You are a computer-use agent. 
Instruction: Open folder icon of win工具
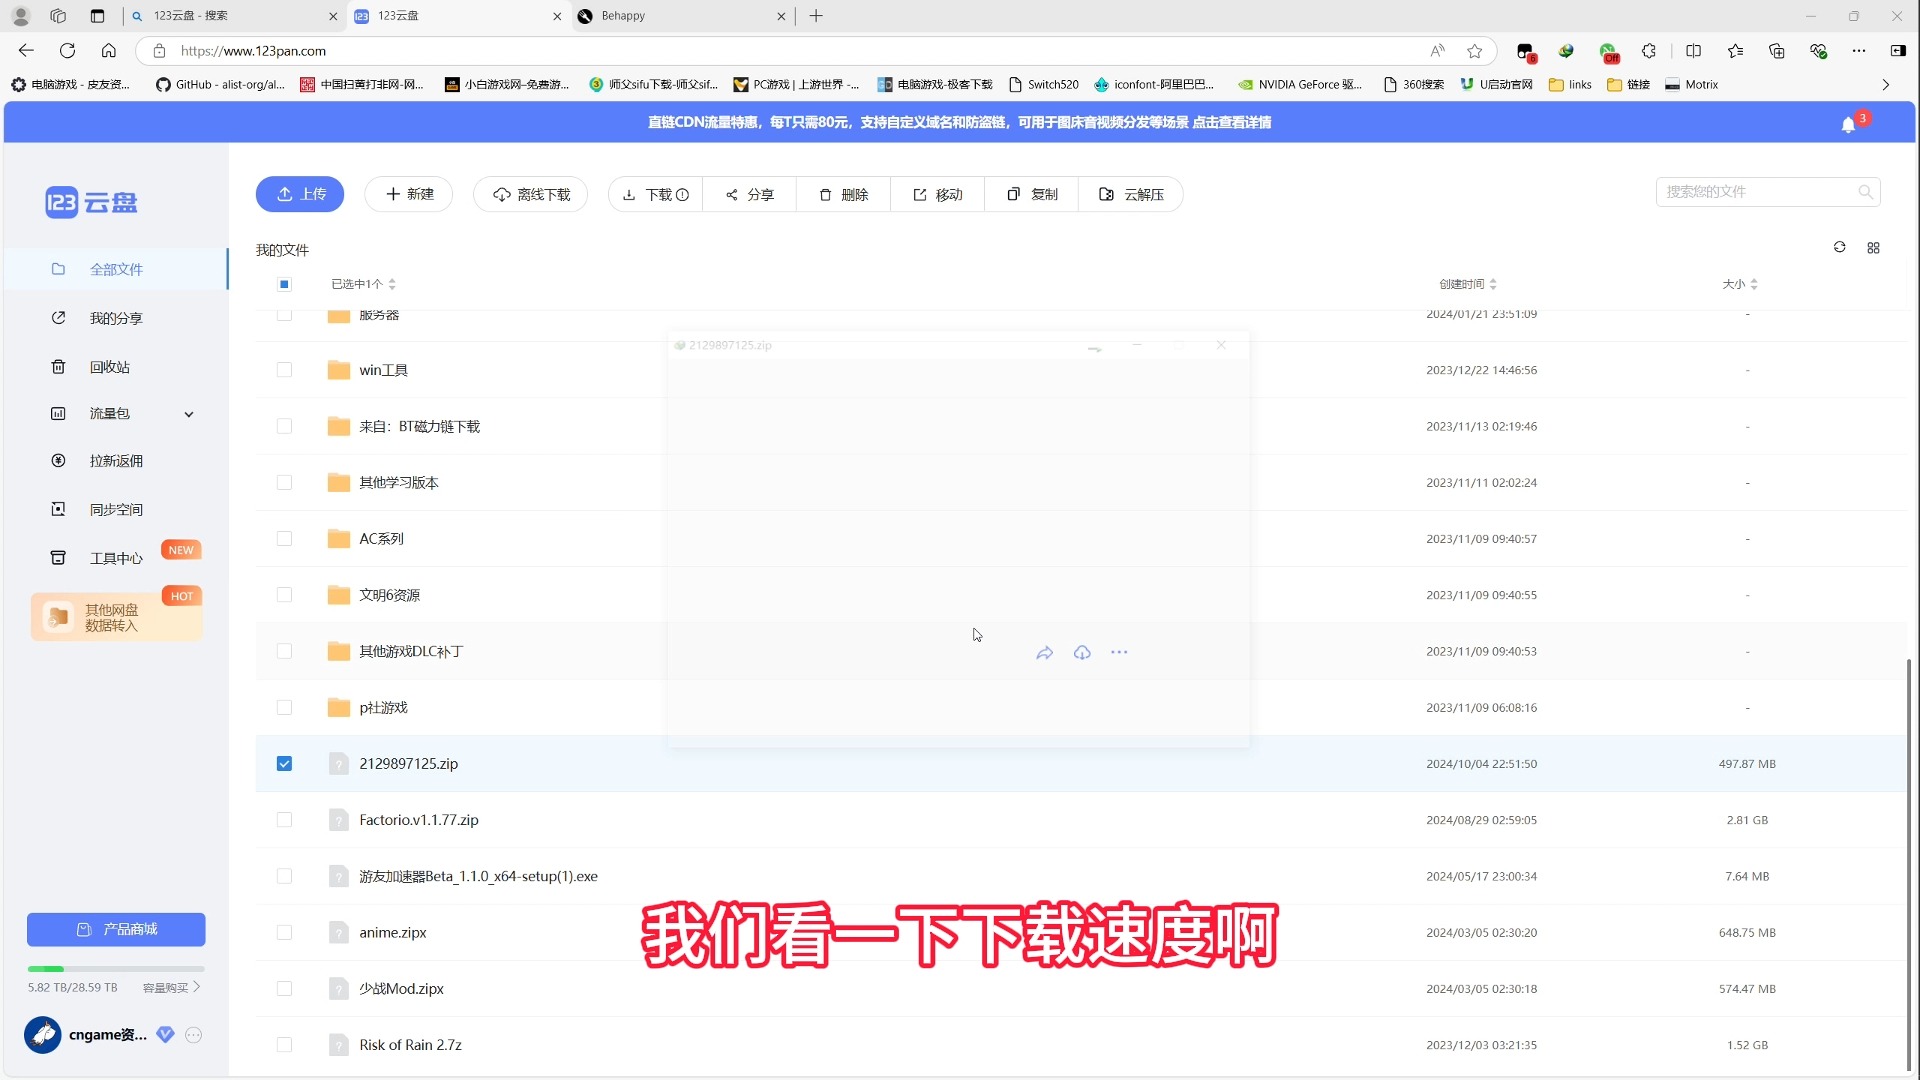(x=339, y=370)
